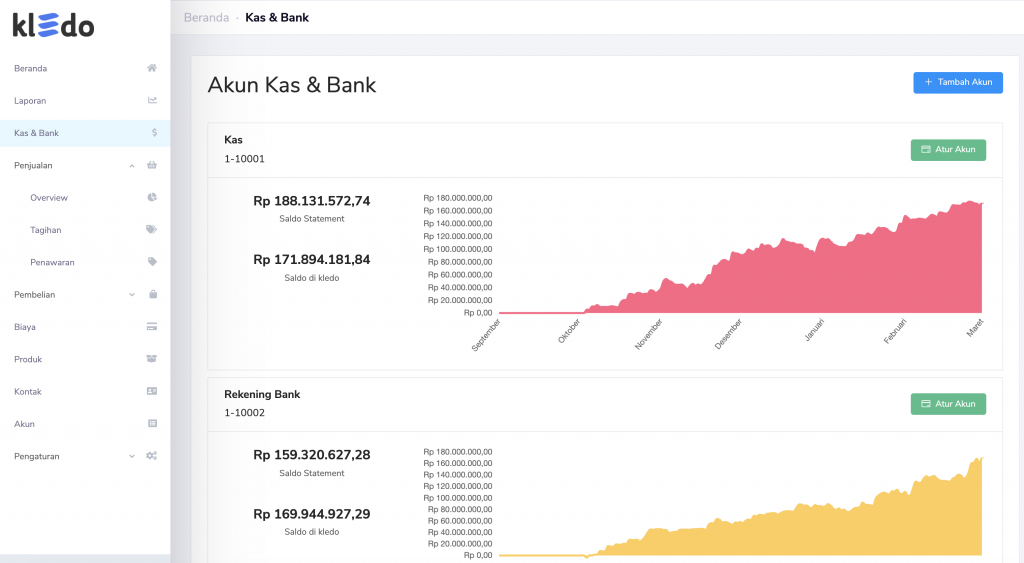Viewport: 1024px width, 563px height.
Task: Click the Februari label on Kas chart
Action: point(895,331)
